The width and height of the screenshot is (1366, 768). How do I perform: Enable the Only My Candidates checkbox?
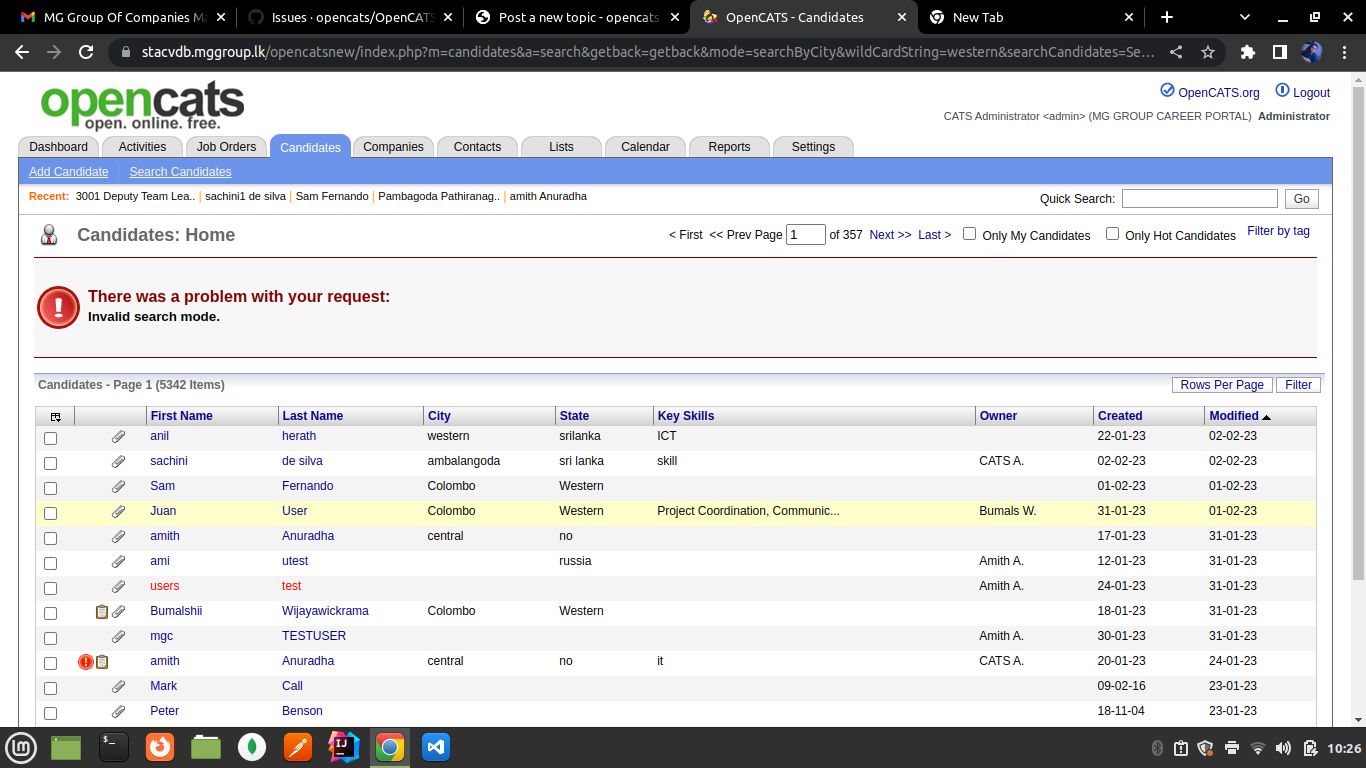[969, 234]
